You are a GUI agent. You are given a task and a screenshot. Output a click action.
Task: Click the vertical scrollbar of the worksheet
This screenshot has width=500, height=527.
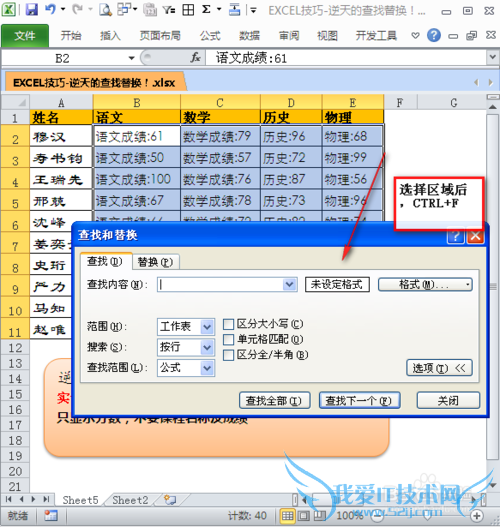coord(493,286)
